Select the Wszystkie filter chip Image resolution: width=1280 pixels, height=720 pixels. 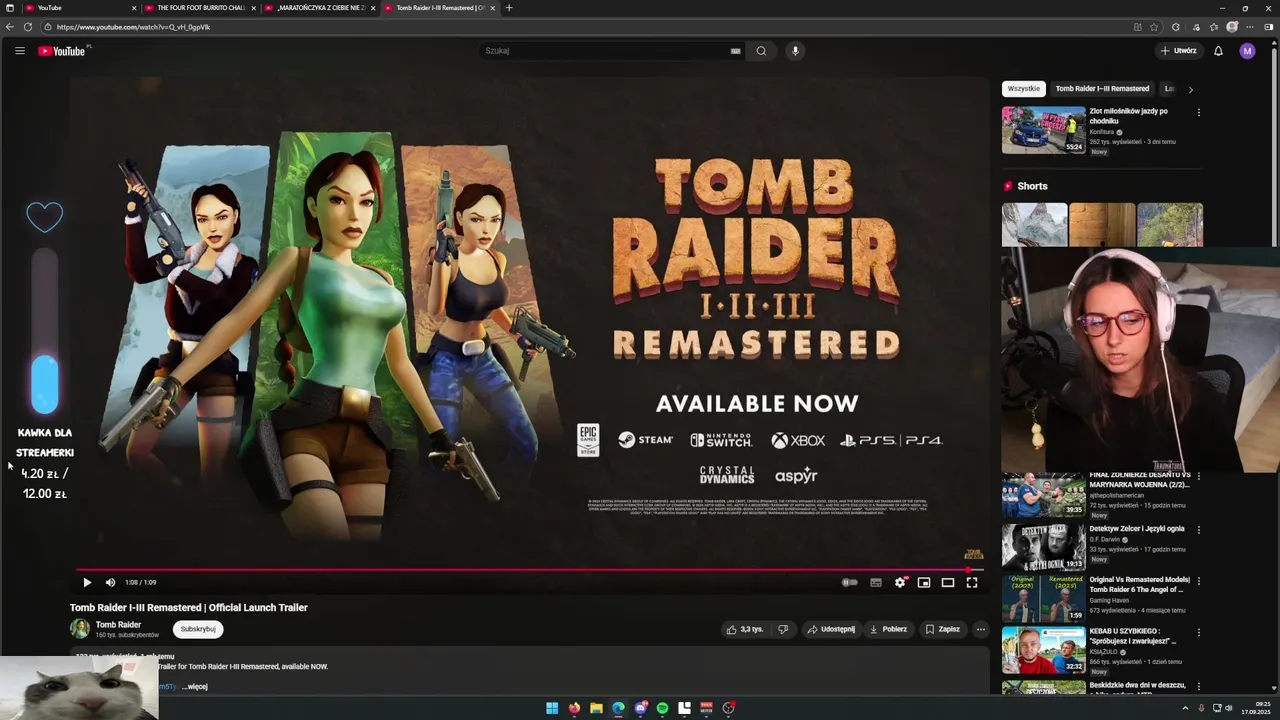[x=1023, y=89]
